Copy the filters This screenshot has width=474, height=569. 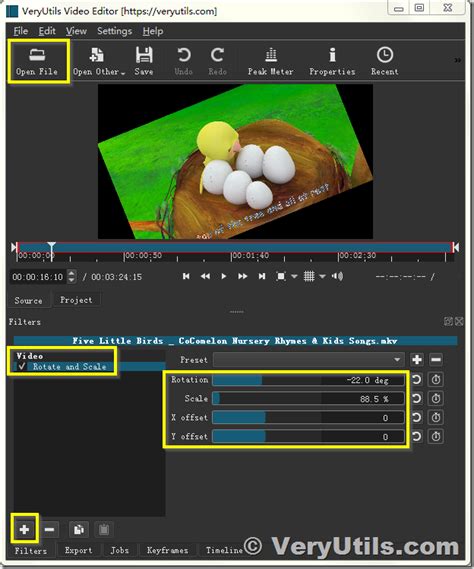(x=79, y=529)
